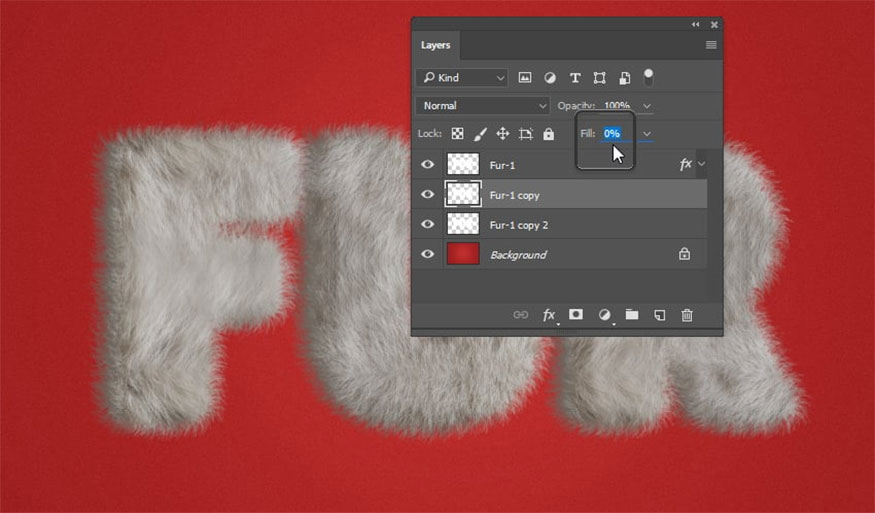
Task: Open the Normal blend mode dropdown
Action: click(484, 106)
